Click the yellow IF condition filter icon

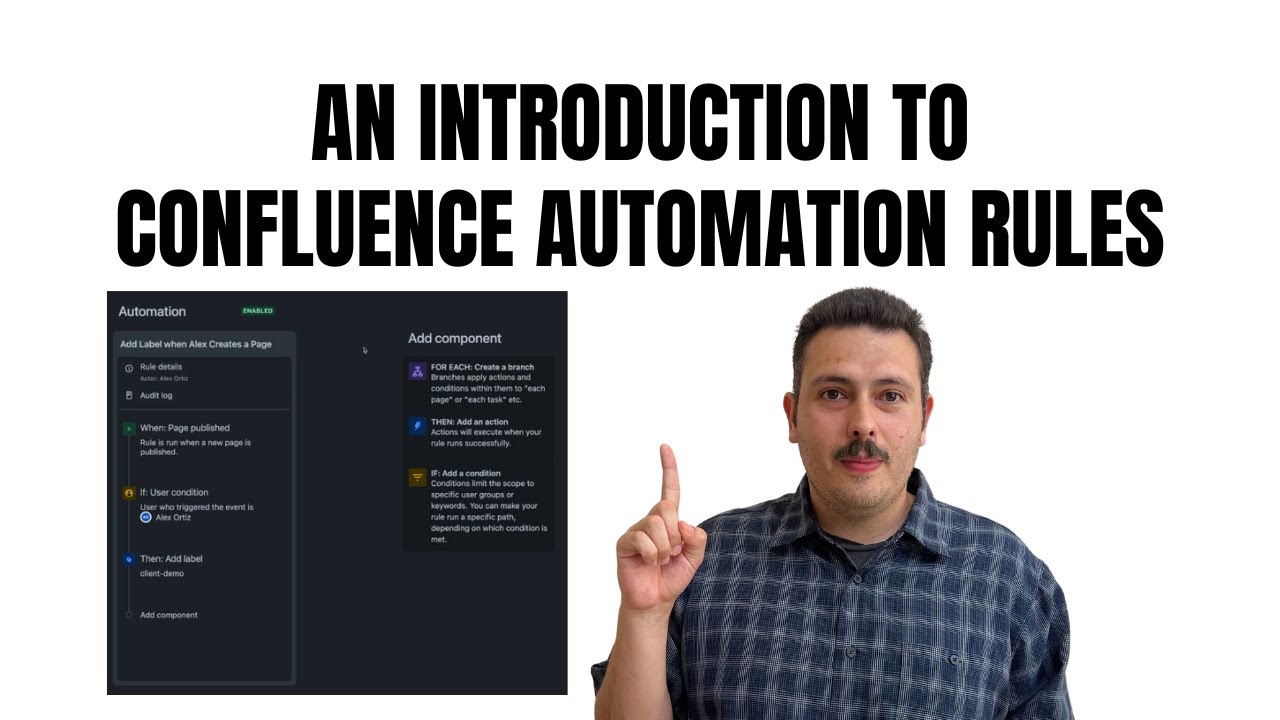417,477
